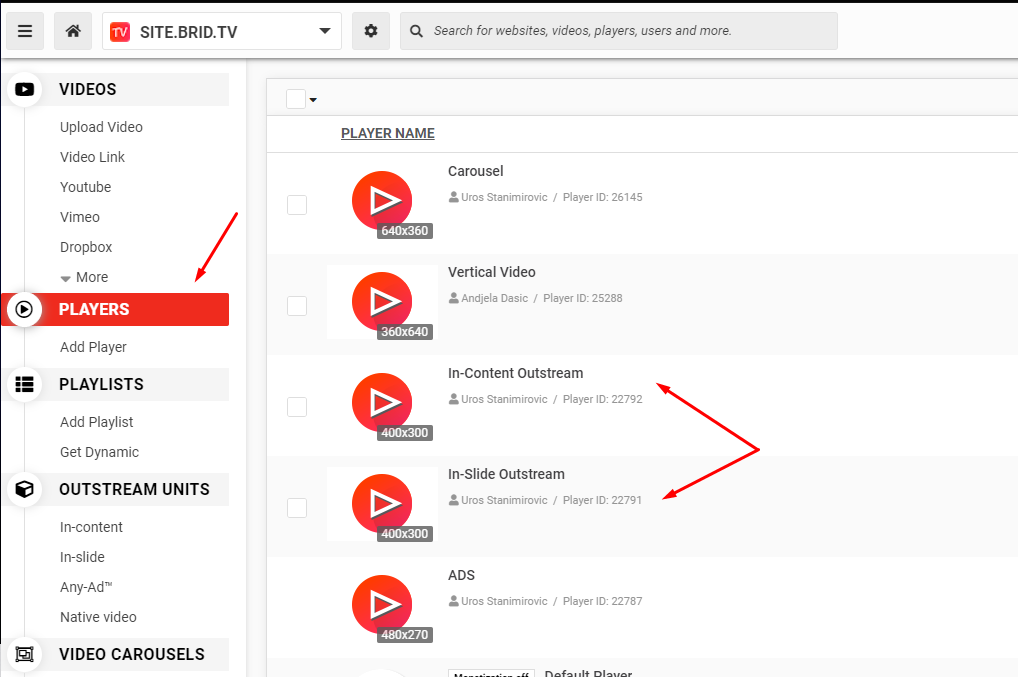Click the Brid.TV site logo icon
Viewport: 1018px width, 677px height.
(x=120, y=32)
